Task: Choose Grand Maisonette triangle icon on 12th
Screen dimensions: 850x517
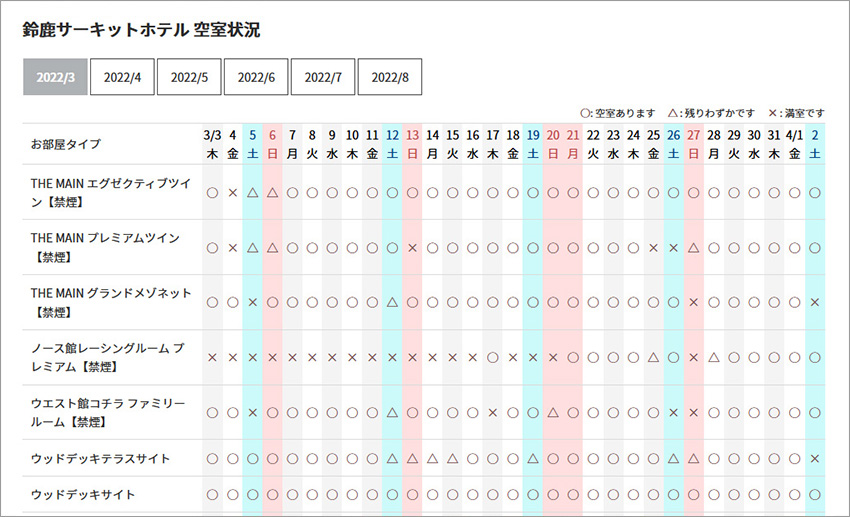Action: coord(392,302)
